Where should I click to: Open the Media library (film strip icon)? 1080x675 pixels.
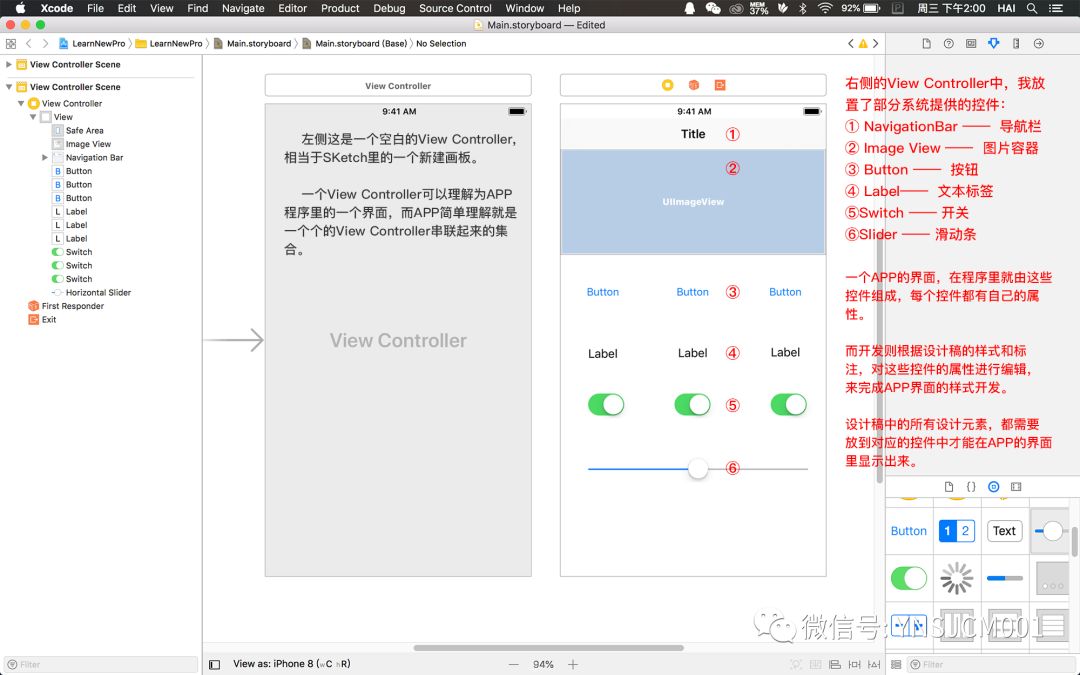click(1016, 486)
